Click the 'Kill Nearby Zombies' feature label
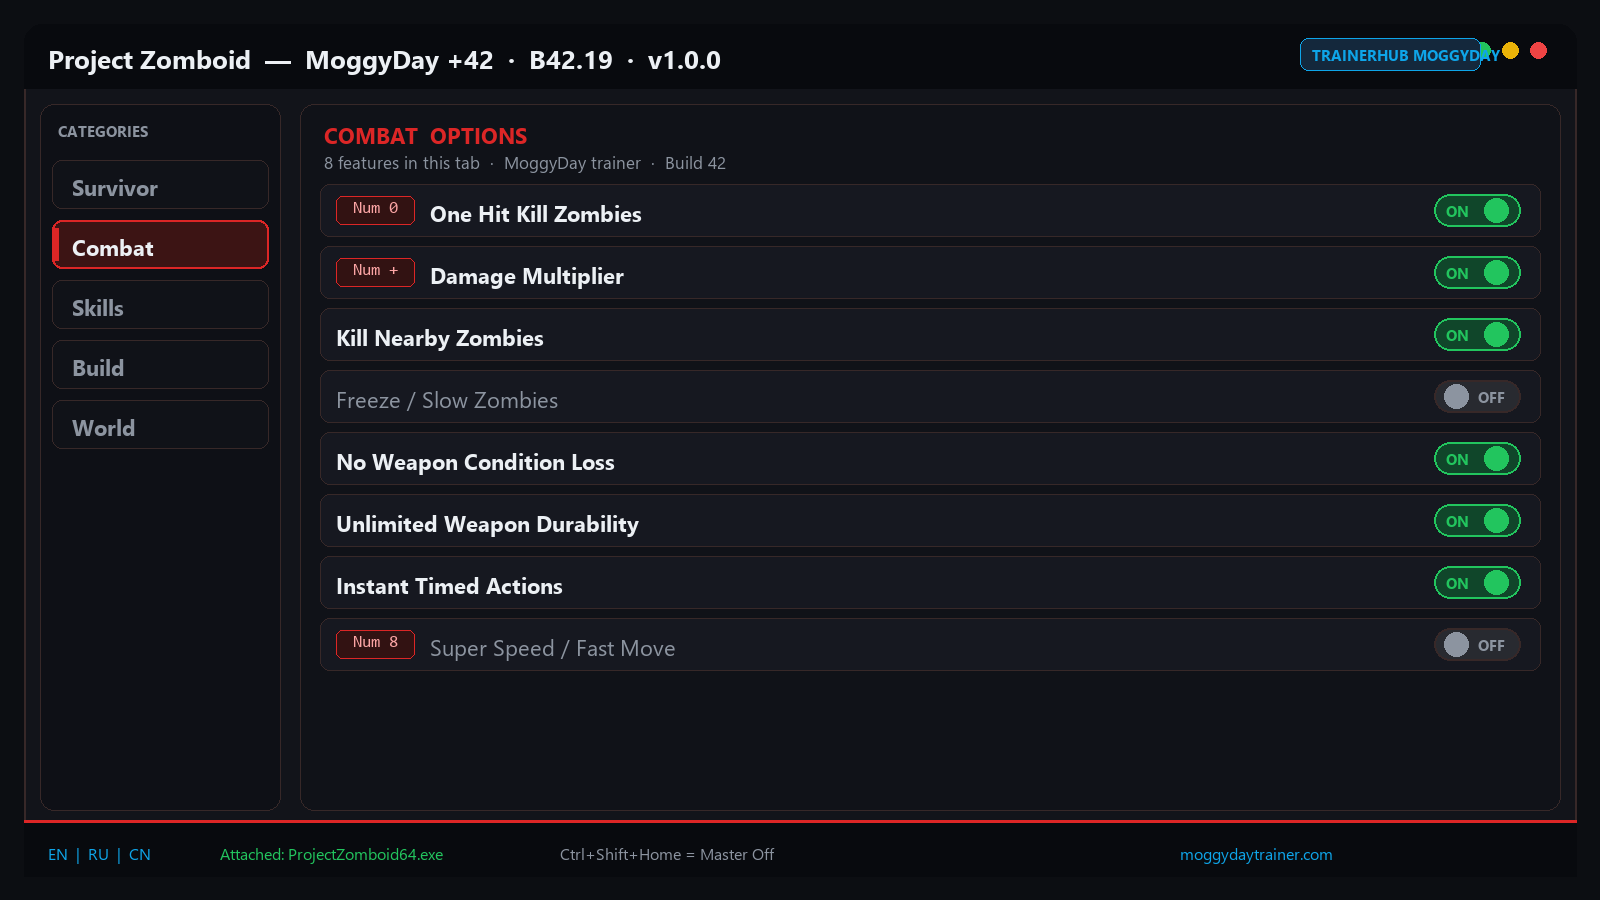The image size is (1600, 900). [440, 338]
